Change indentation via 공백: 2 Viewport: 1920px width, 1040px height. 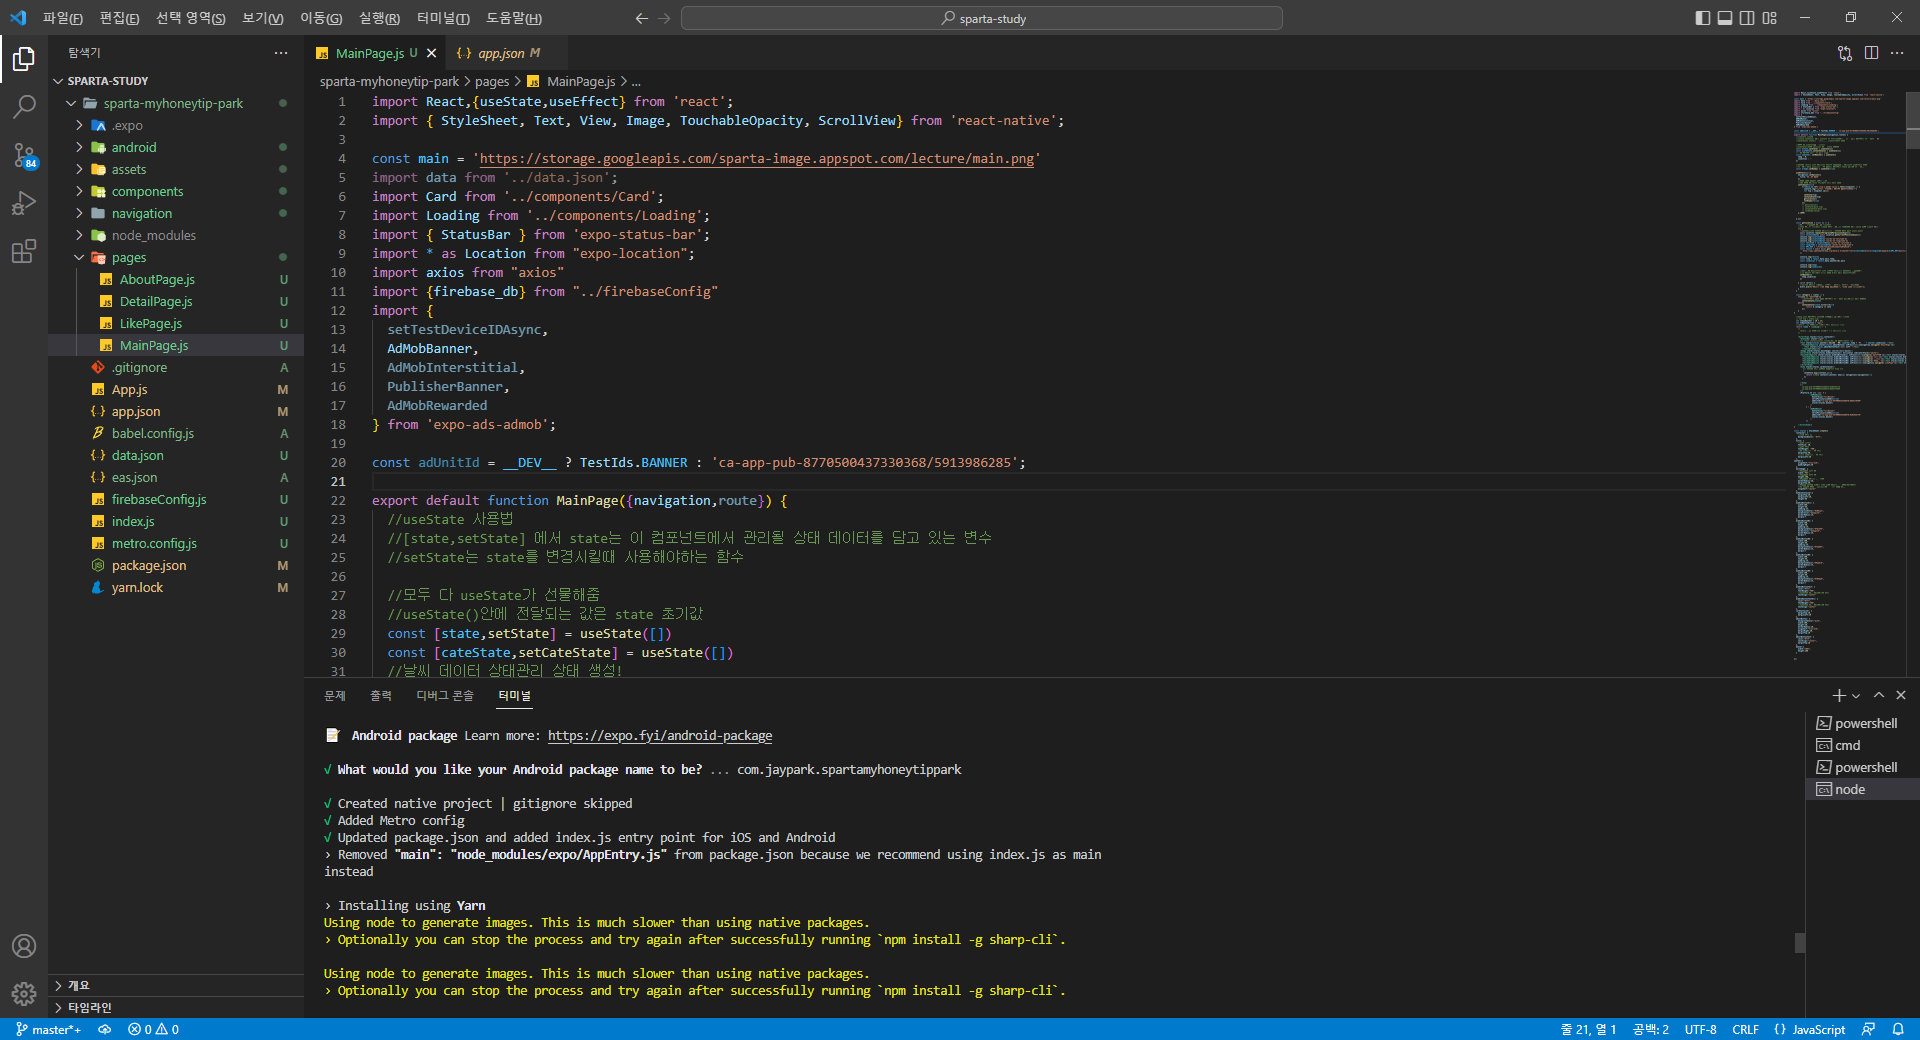tap(1651, 1029)
